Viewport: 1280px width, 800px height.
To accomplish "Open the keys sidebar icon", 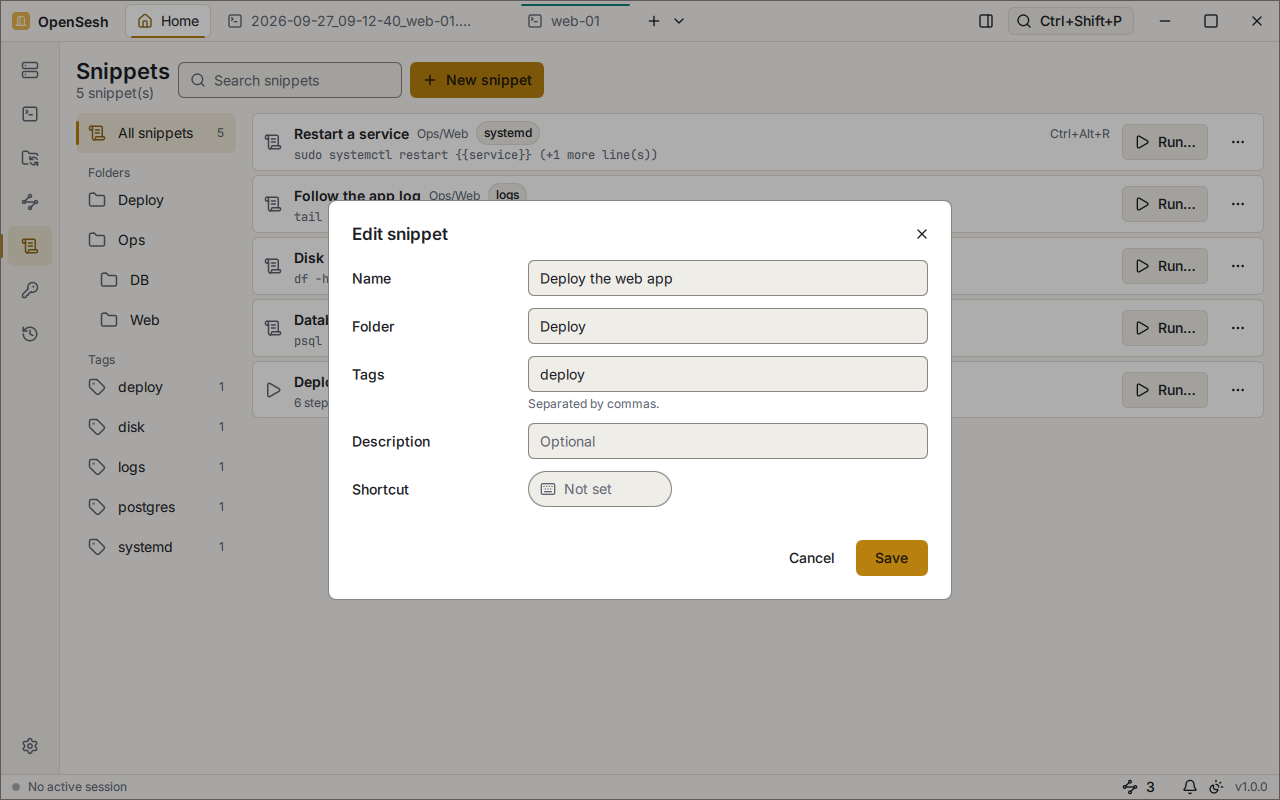I will (30, 290).
